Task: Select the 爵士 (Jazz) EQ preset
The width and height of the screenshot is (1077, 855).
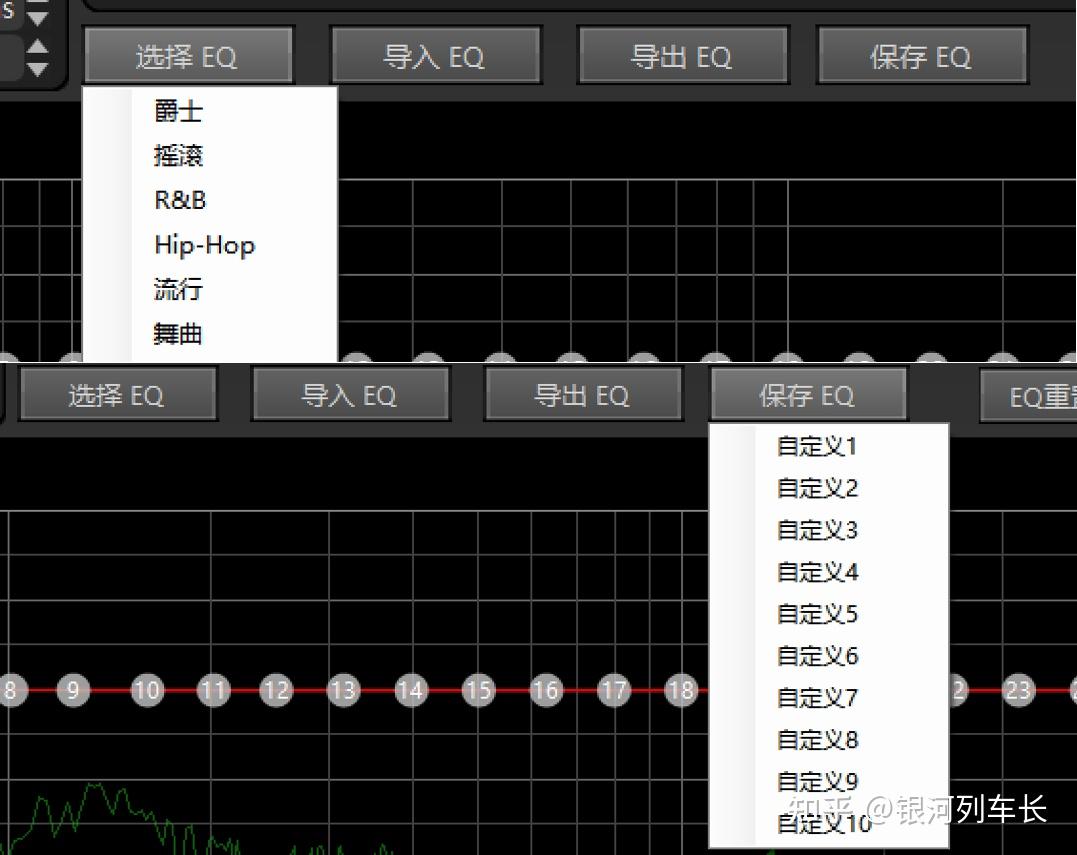Action: tap(178, 111)
